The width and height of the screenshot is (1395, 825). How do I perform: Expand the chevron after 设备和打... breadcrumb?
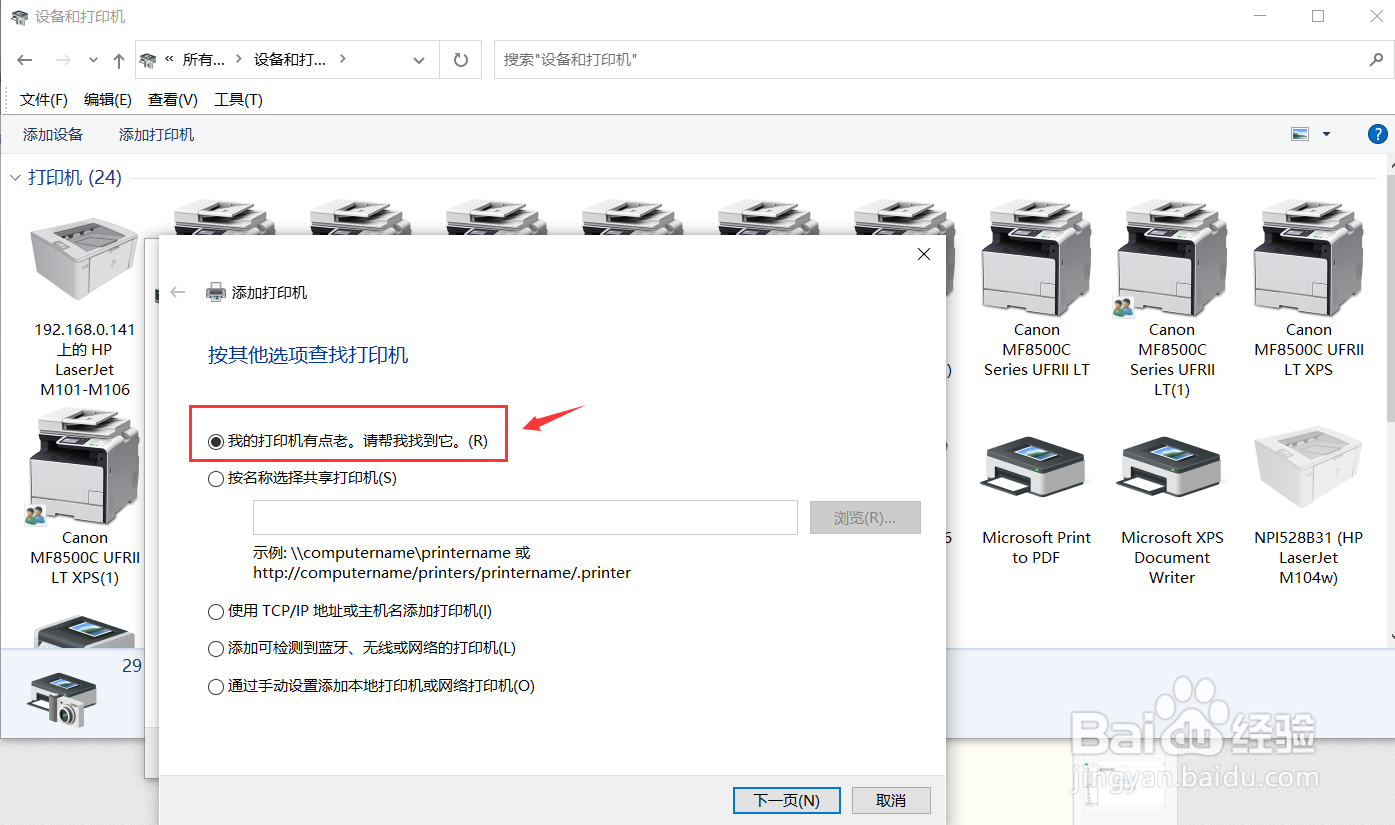[343, 60]
